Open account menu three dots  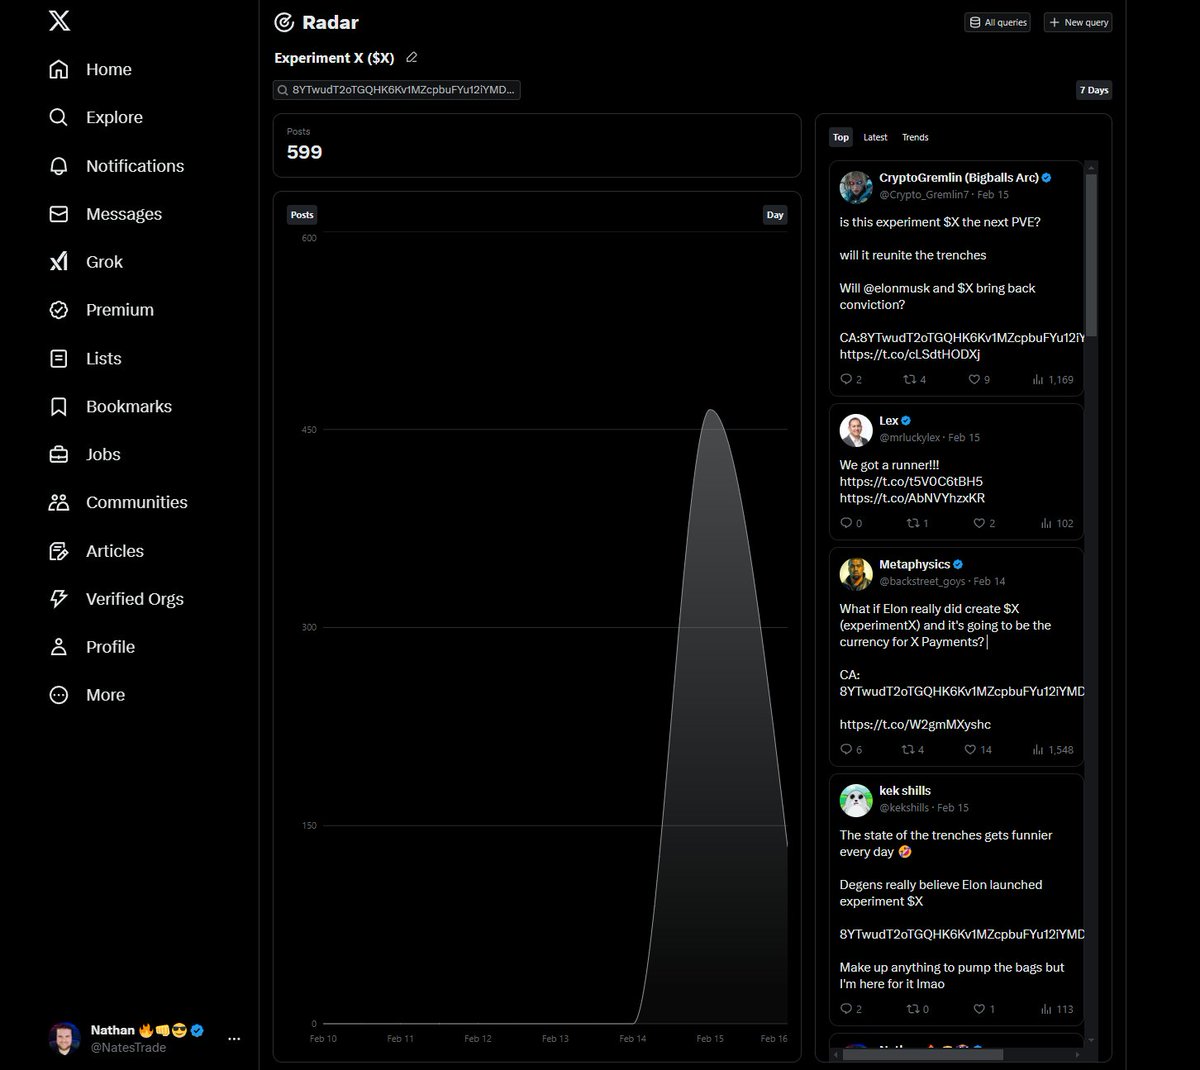click(x=234, y=1039)
